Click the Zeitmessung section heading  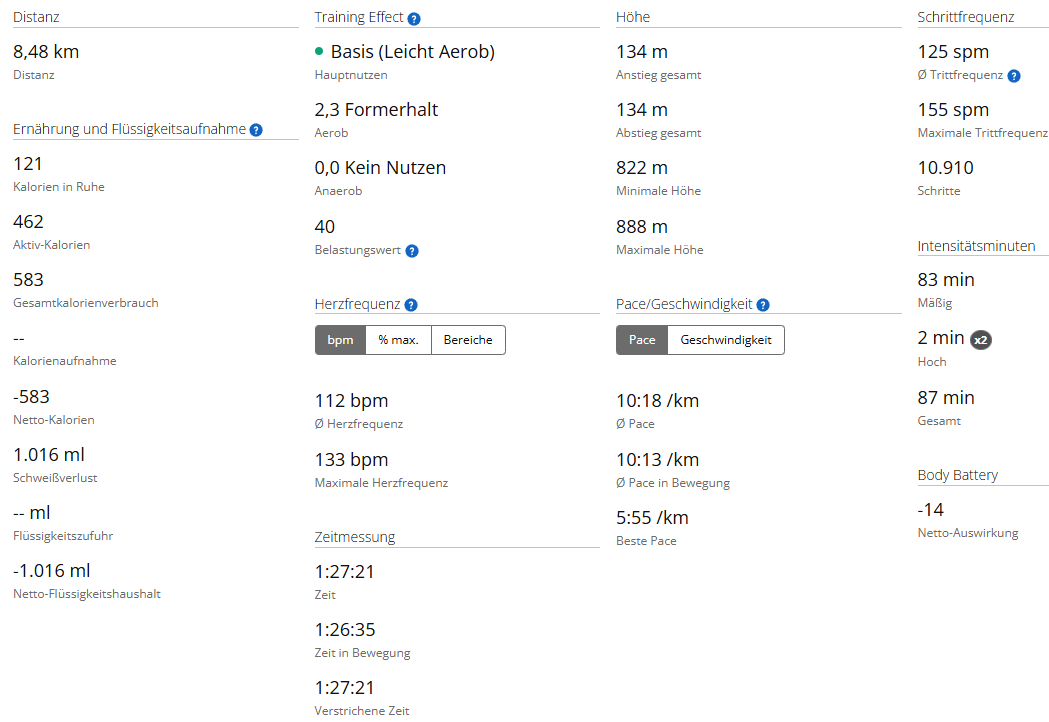point(355,537)
